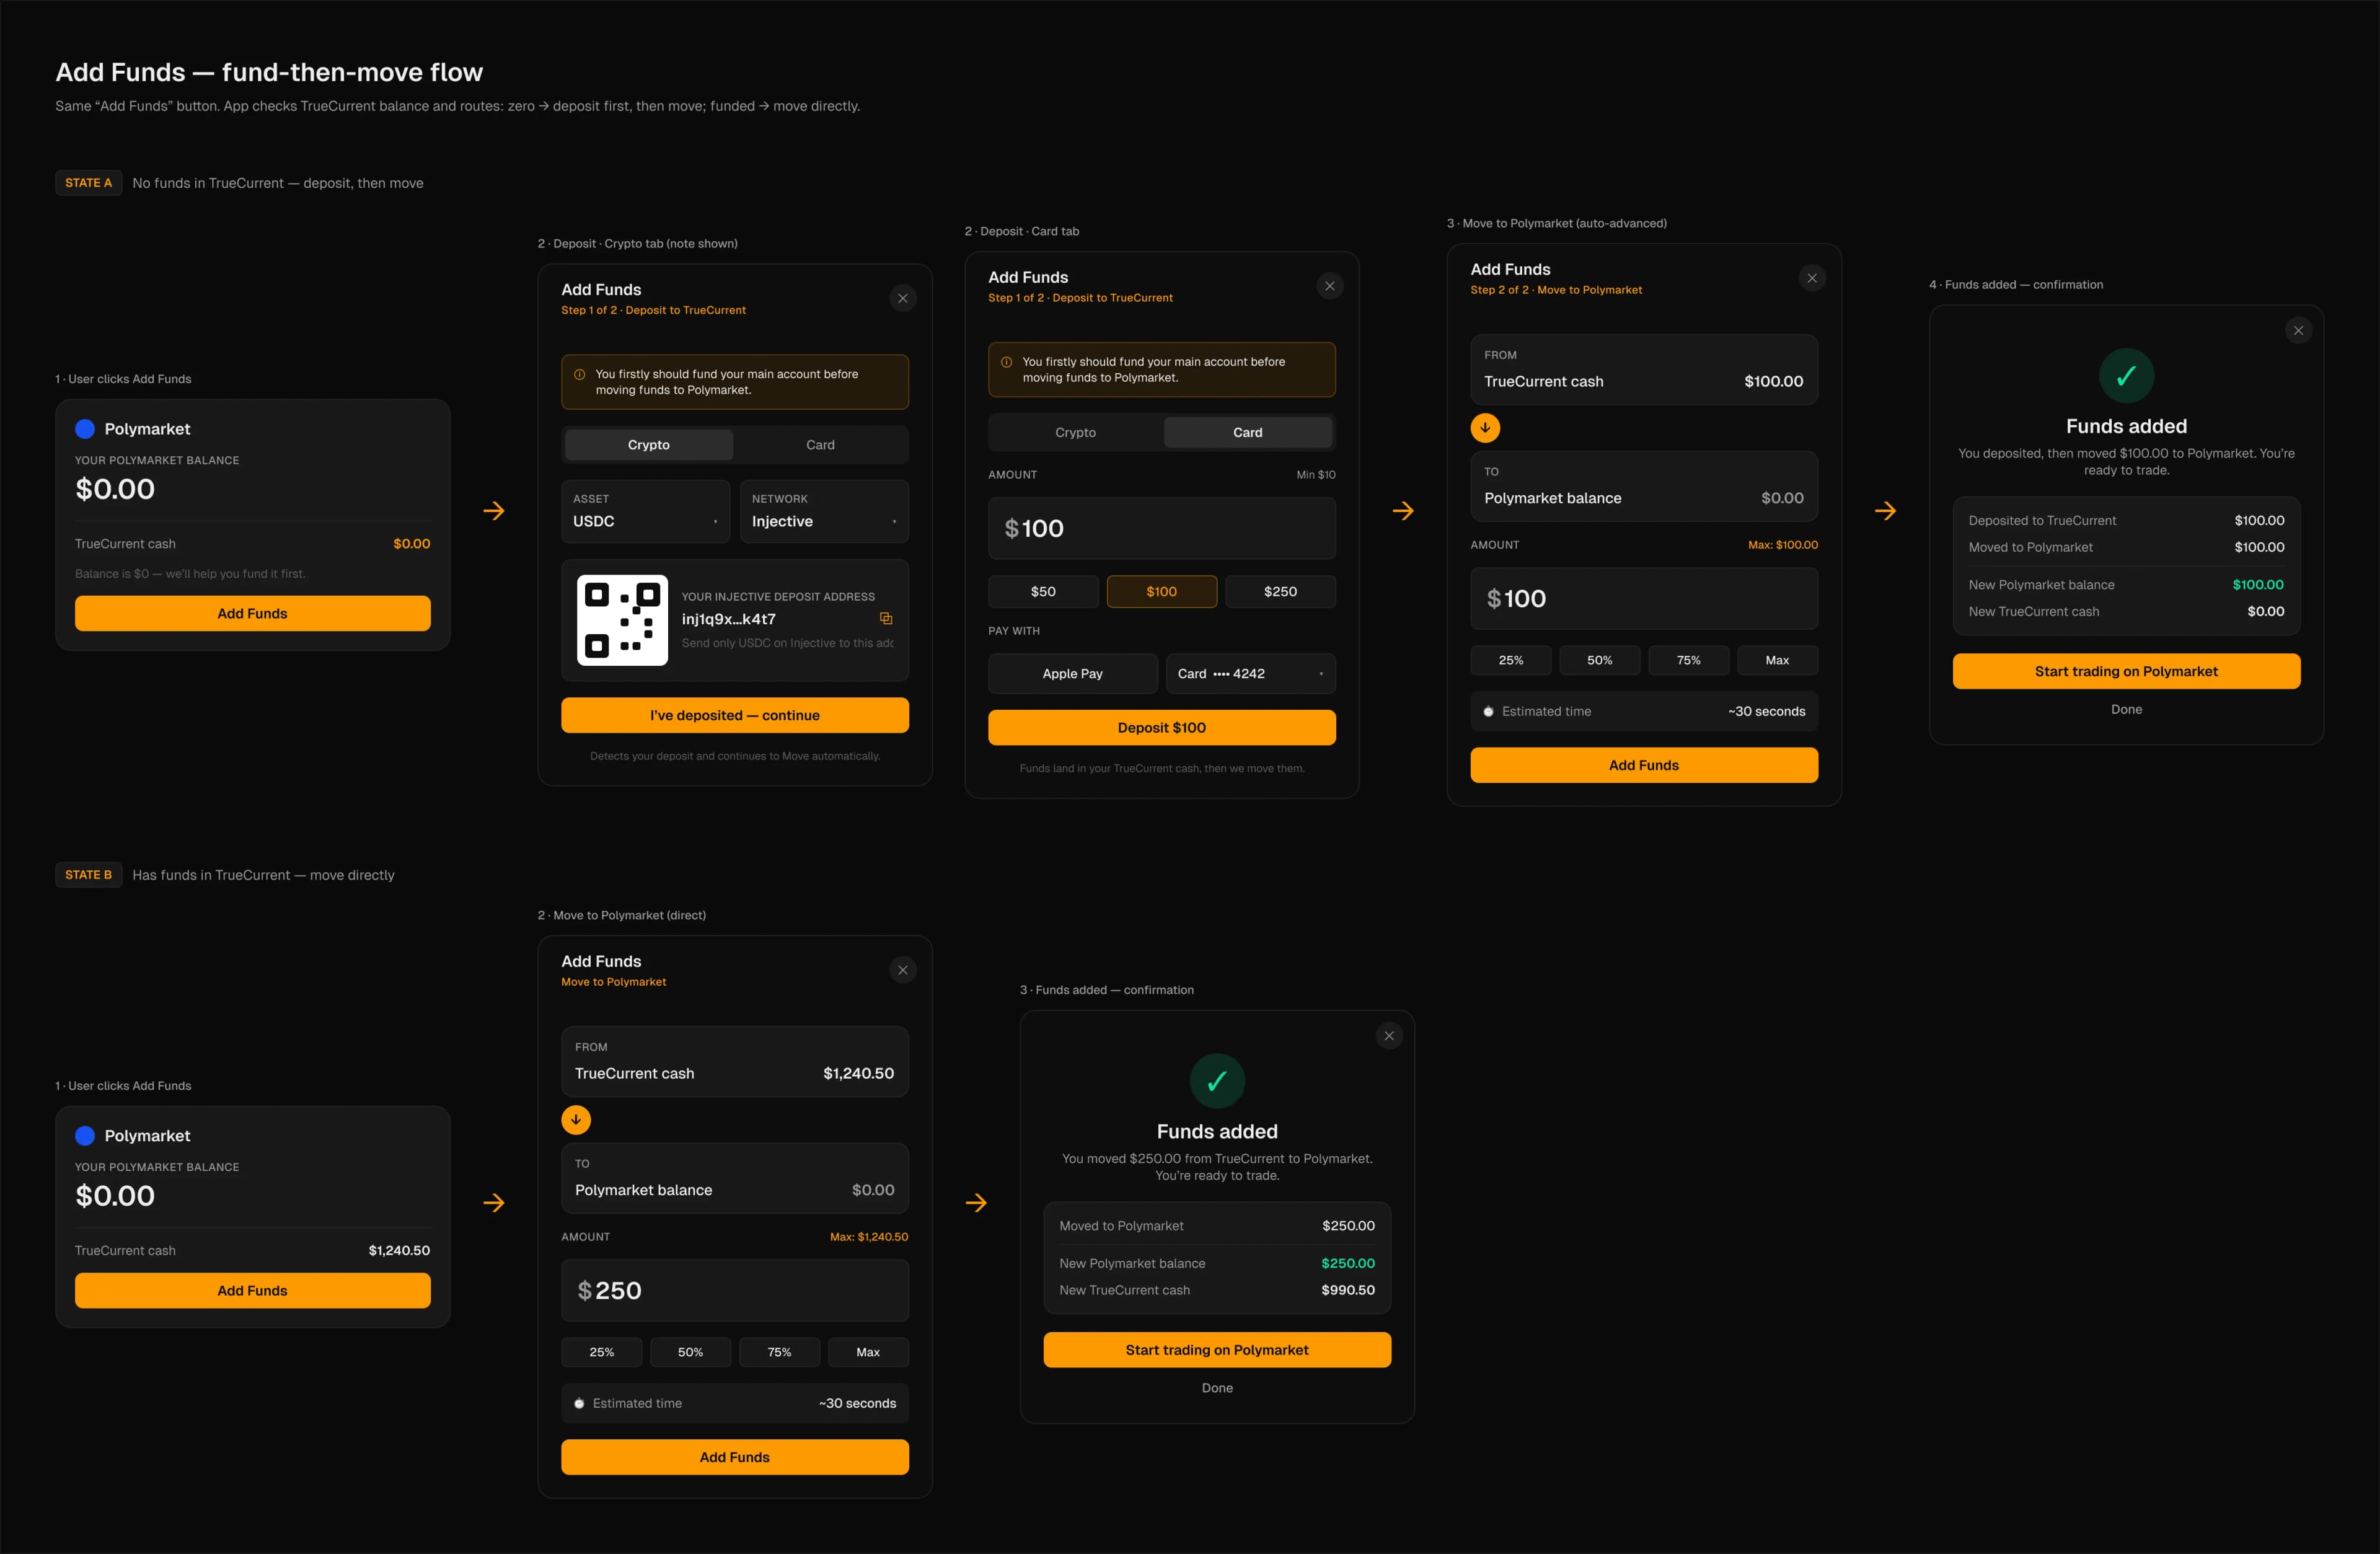
Task: Switch to Crypto tab in Card deposit modal
Action: click(1076, 433)
